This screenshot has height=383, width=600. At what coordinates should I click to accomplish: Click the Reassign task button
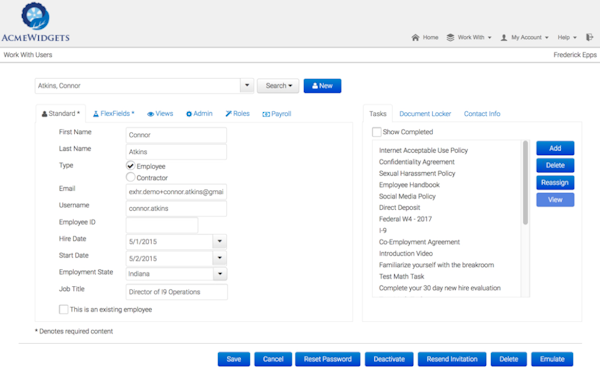(555, 183)
